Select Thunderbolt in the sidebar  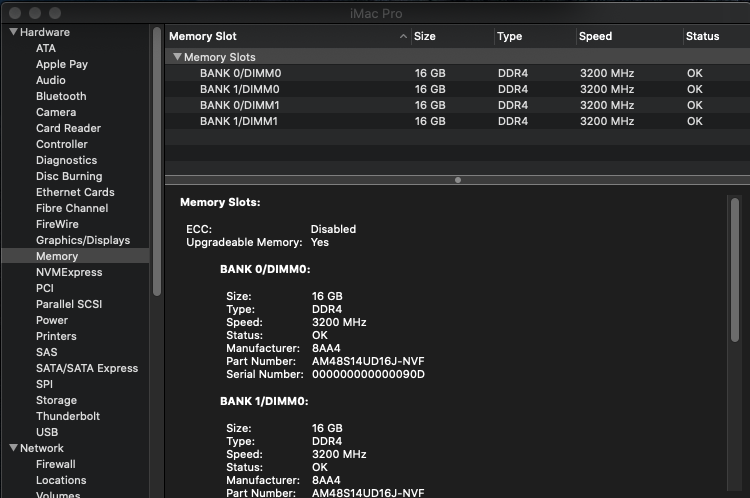tap(68, 416)
